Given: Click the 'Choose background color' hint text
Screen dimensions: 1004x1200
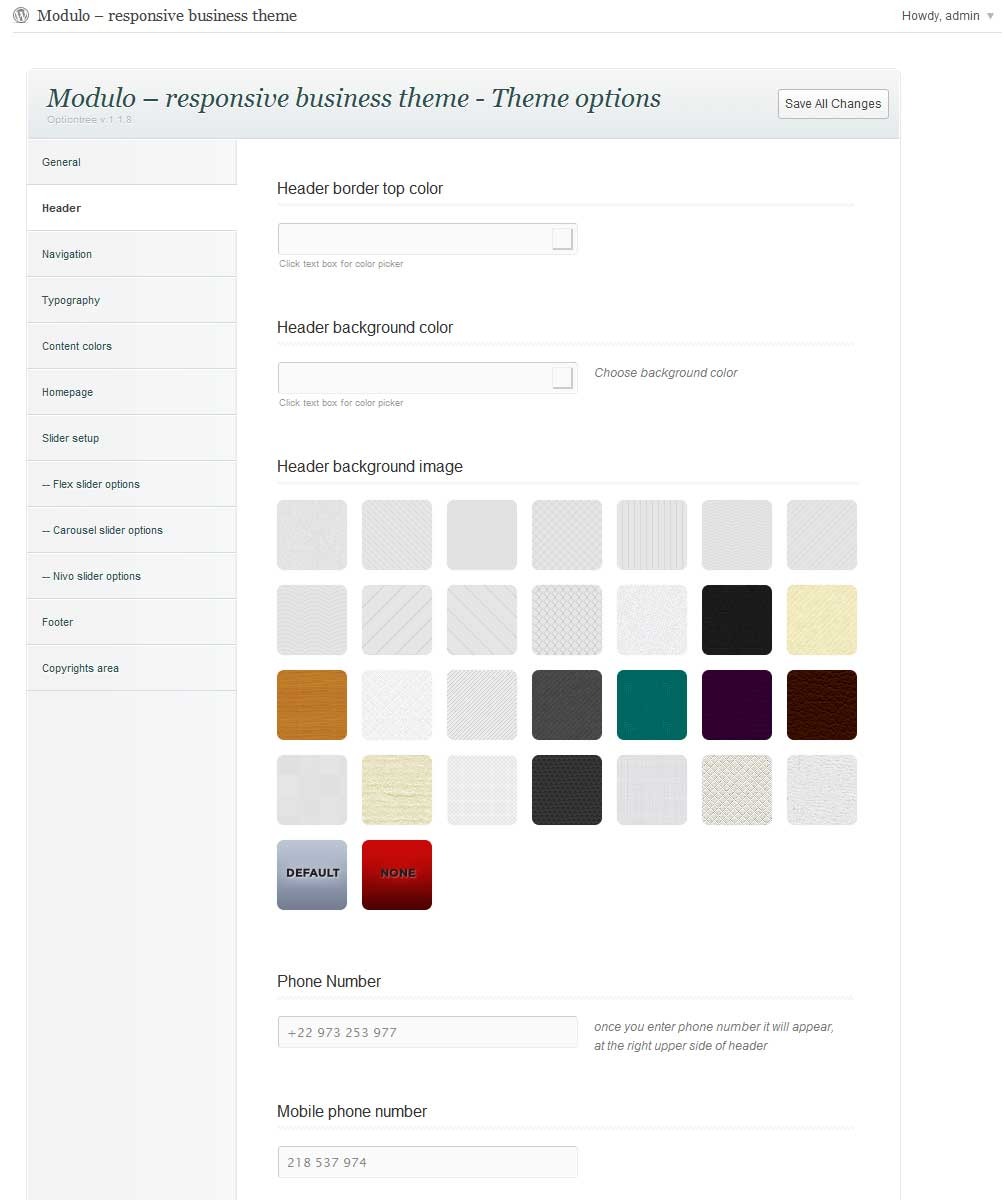Looking at the screenshot, I should [666, 373].
